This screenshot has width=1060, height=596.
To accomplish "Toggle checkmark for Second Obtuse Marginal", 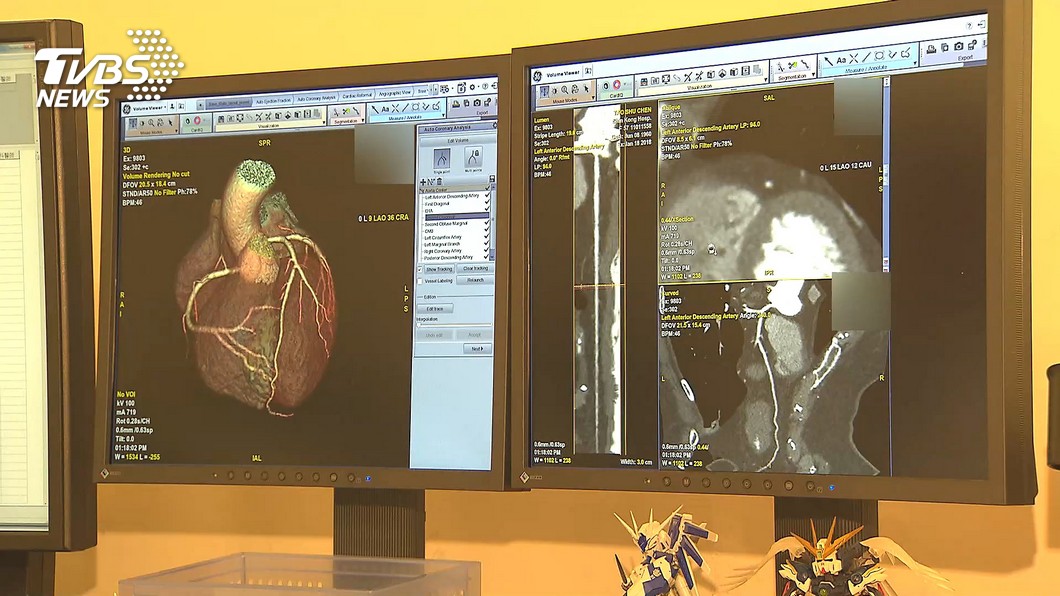I will pyautogui.click(x=487, y=223).
